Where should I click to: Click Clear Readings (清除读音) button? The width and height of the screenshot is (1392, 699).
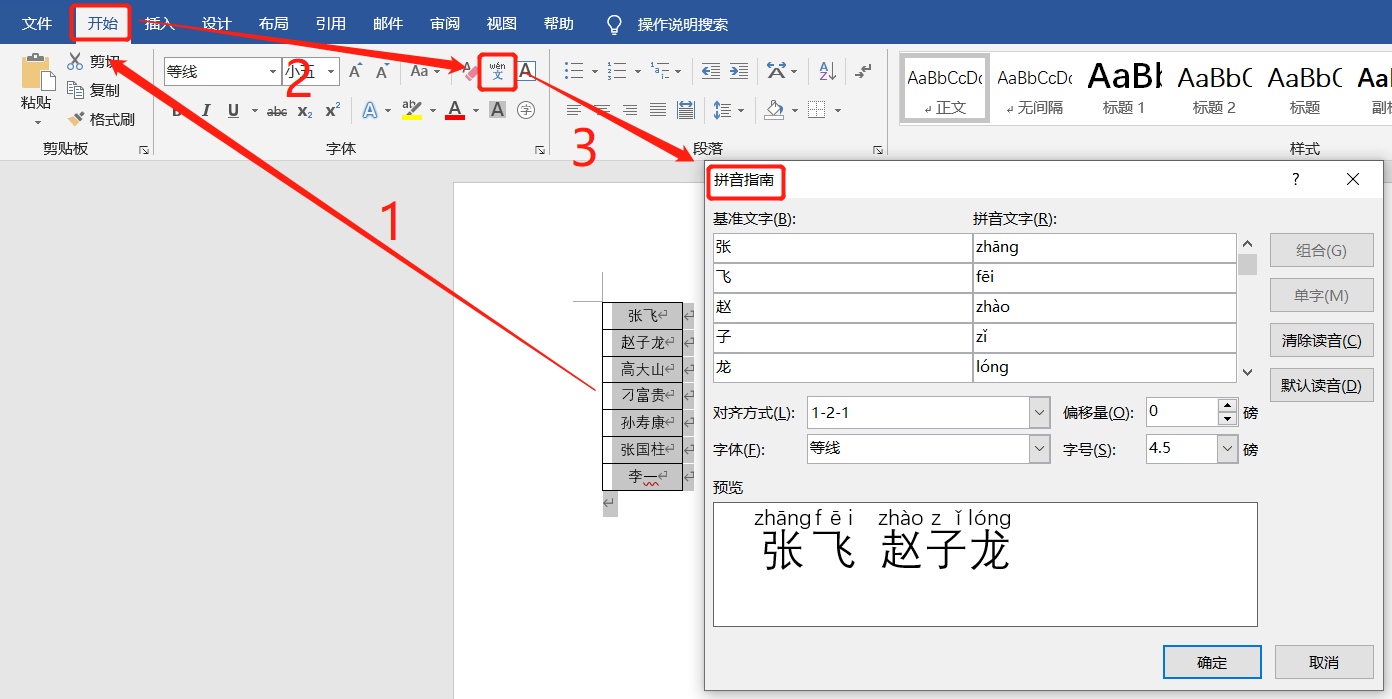(x=1322, y=340)
